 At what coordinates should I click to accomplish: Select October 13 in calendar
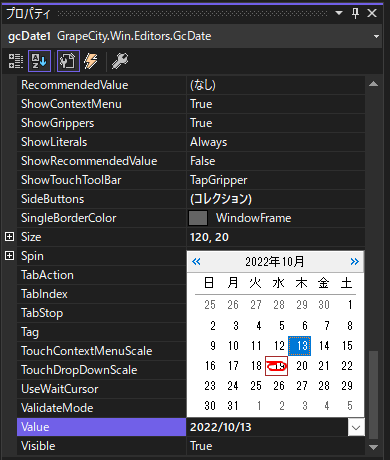(x=299, y=346)
